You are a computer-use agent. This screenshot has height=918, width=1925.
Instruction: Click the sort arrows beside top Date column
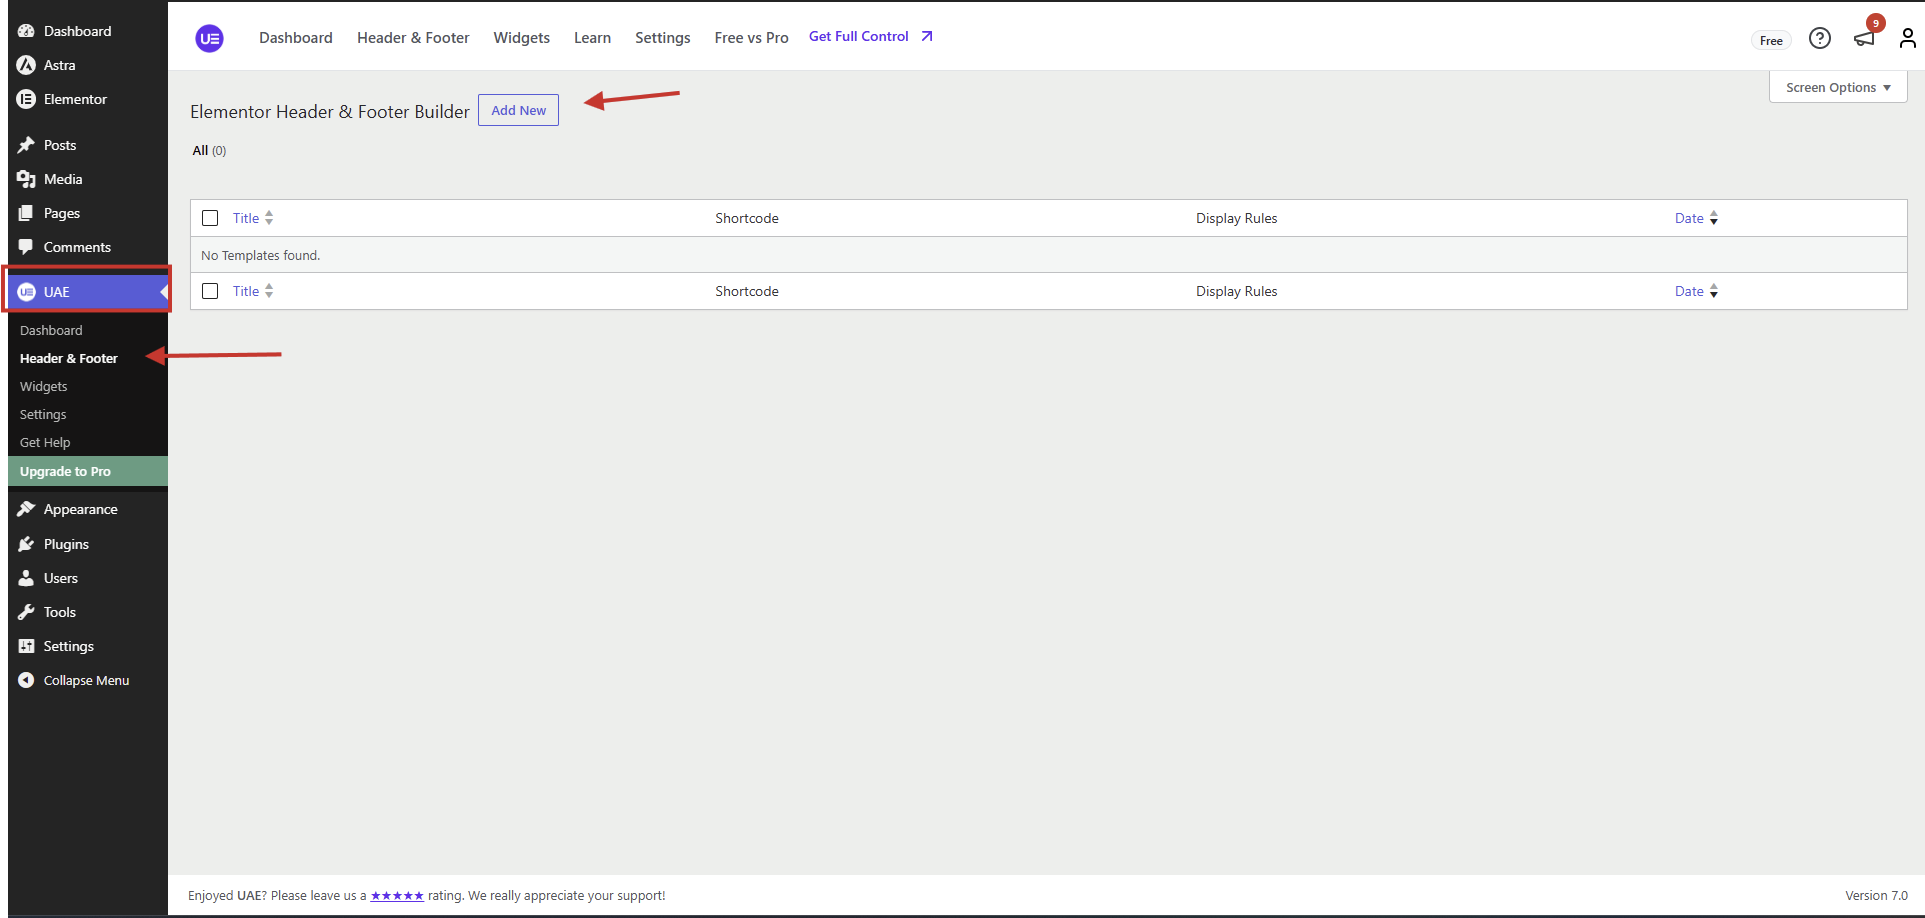coord(1714,218)
